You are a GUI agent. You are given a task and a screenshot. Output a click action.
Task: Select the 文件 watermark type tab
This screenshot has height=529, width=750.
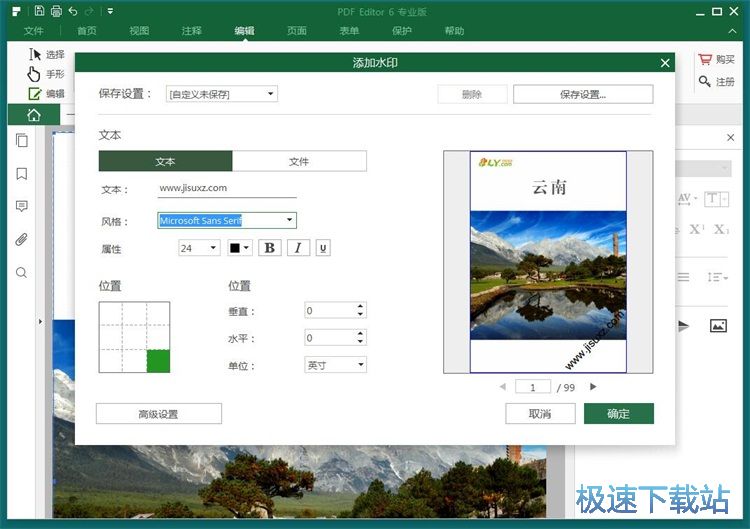tap(299, 161)
